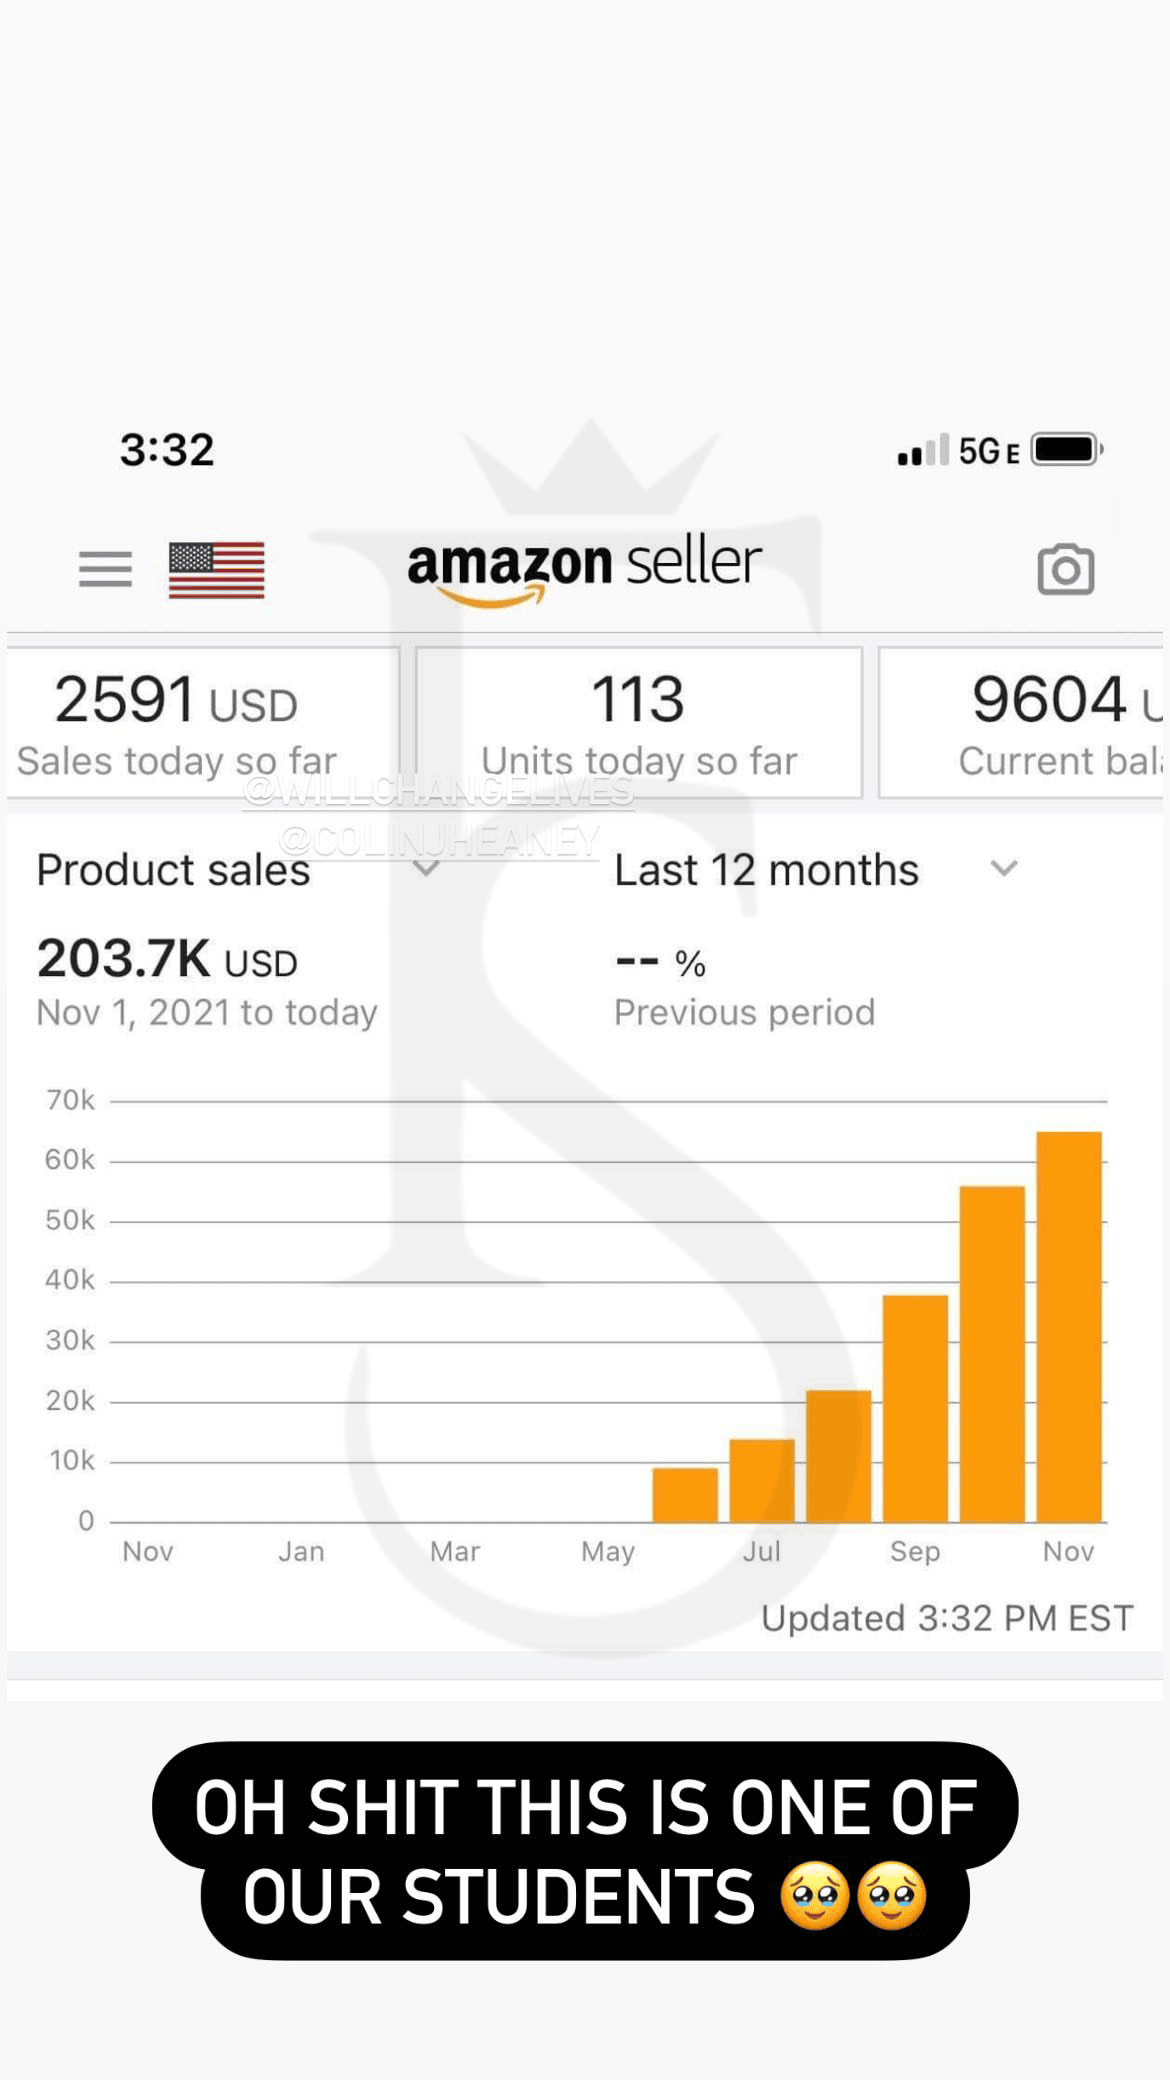Select the tallest bar left of November
The height and width of the screenshot is (2080, 1170).
[992, 1353]
